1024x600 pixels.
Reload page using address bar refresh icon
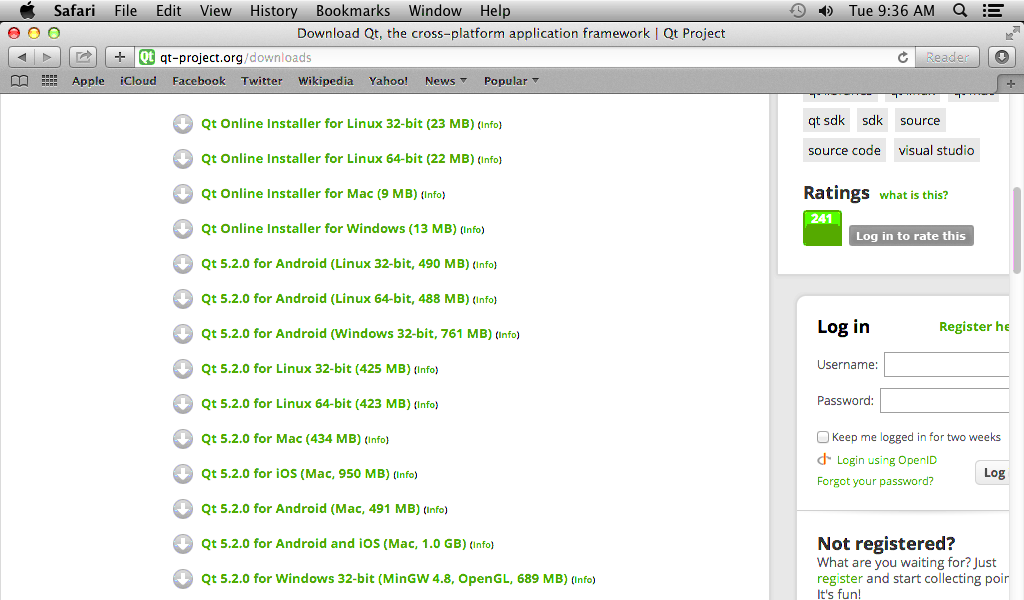pos(903,57)
